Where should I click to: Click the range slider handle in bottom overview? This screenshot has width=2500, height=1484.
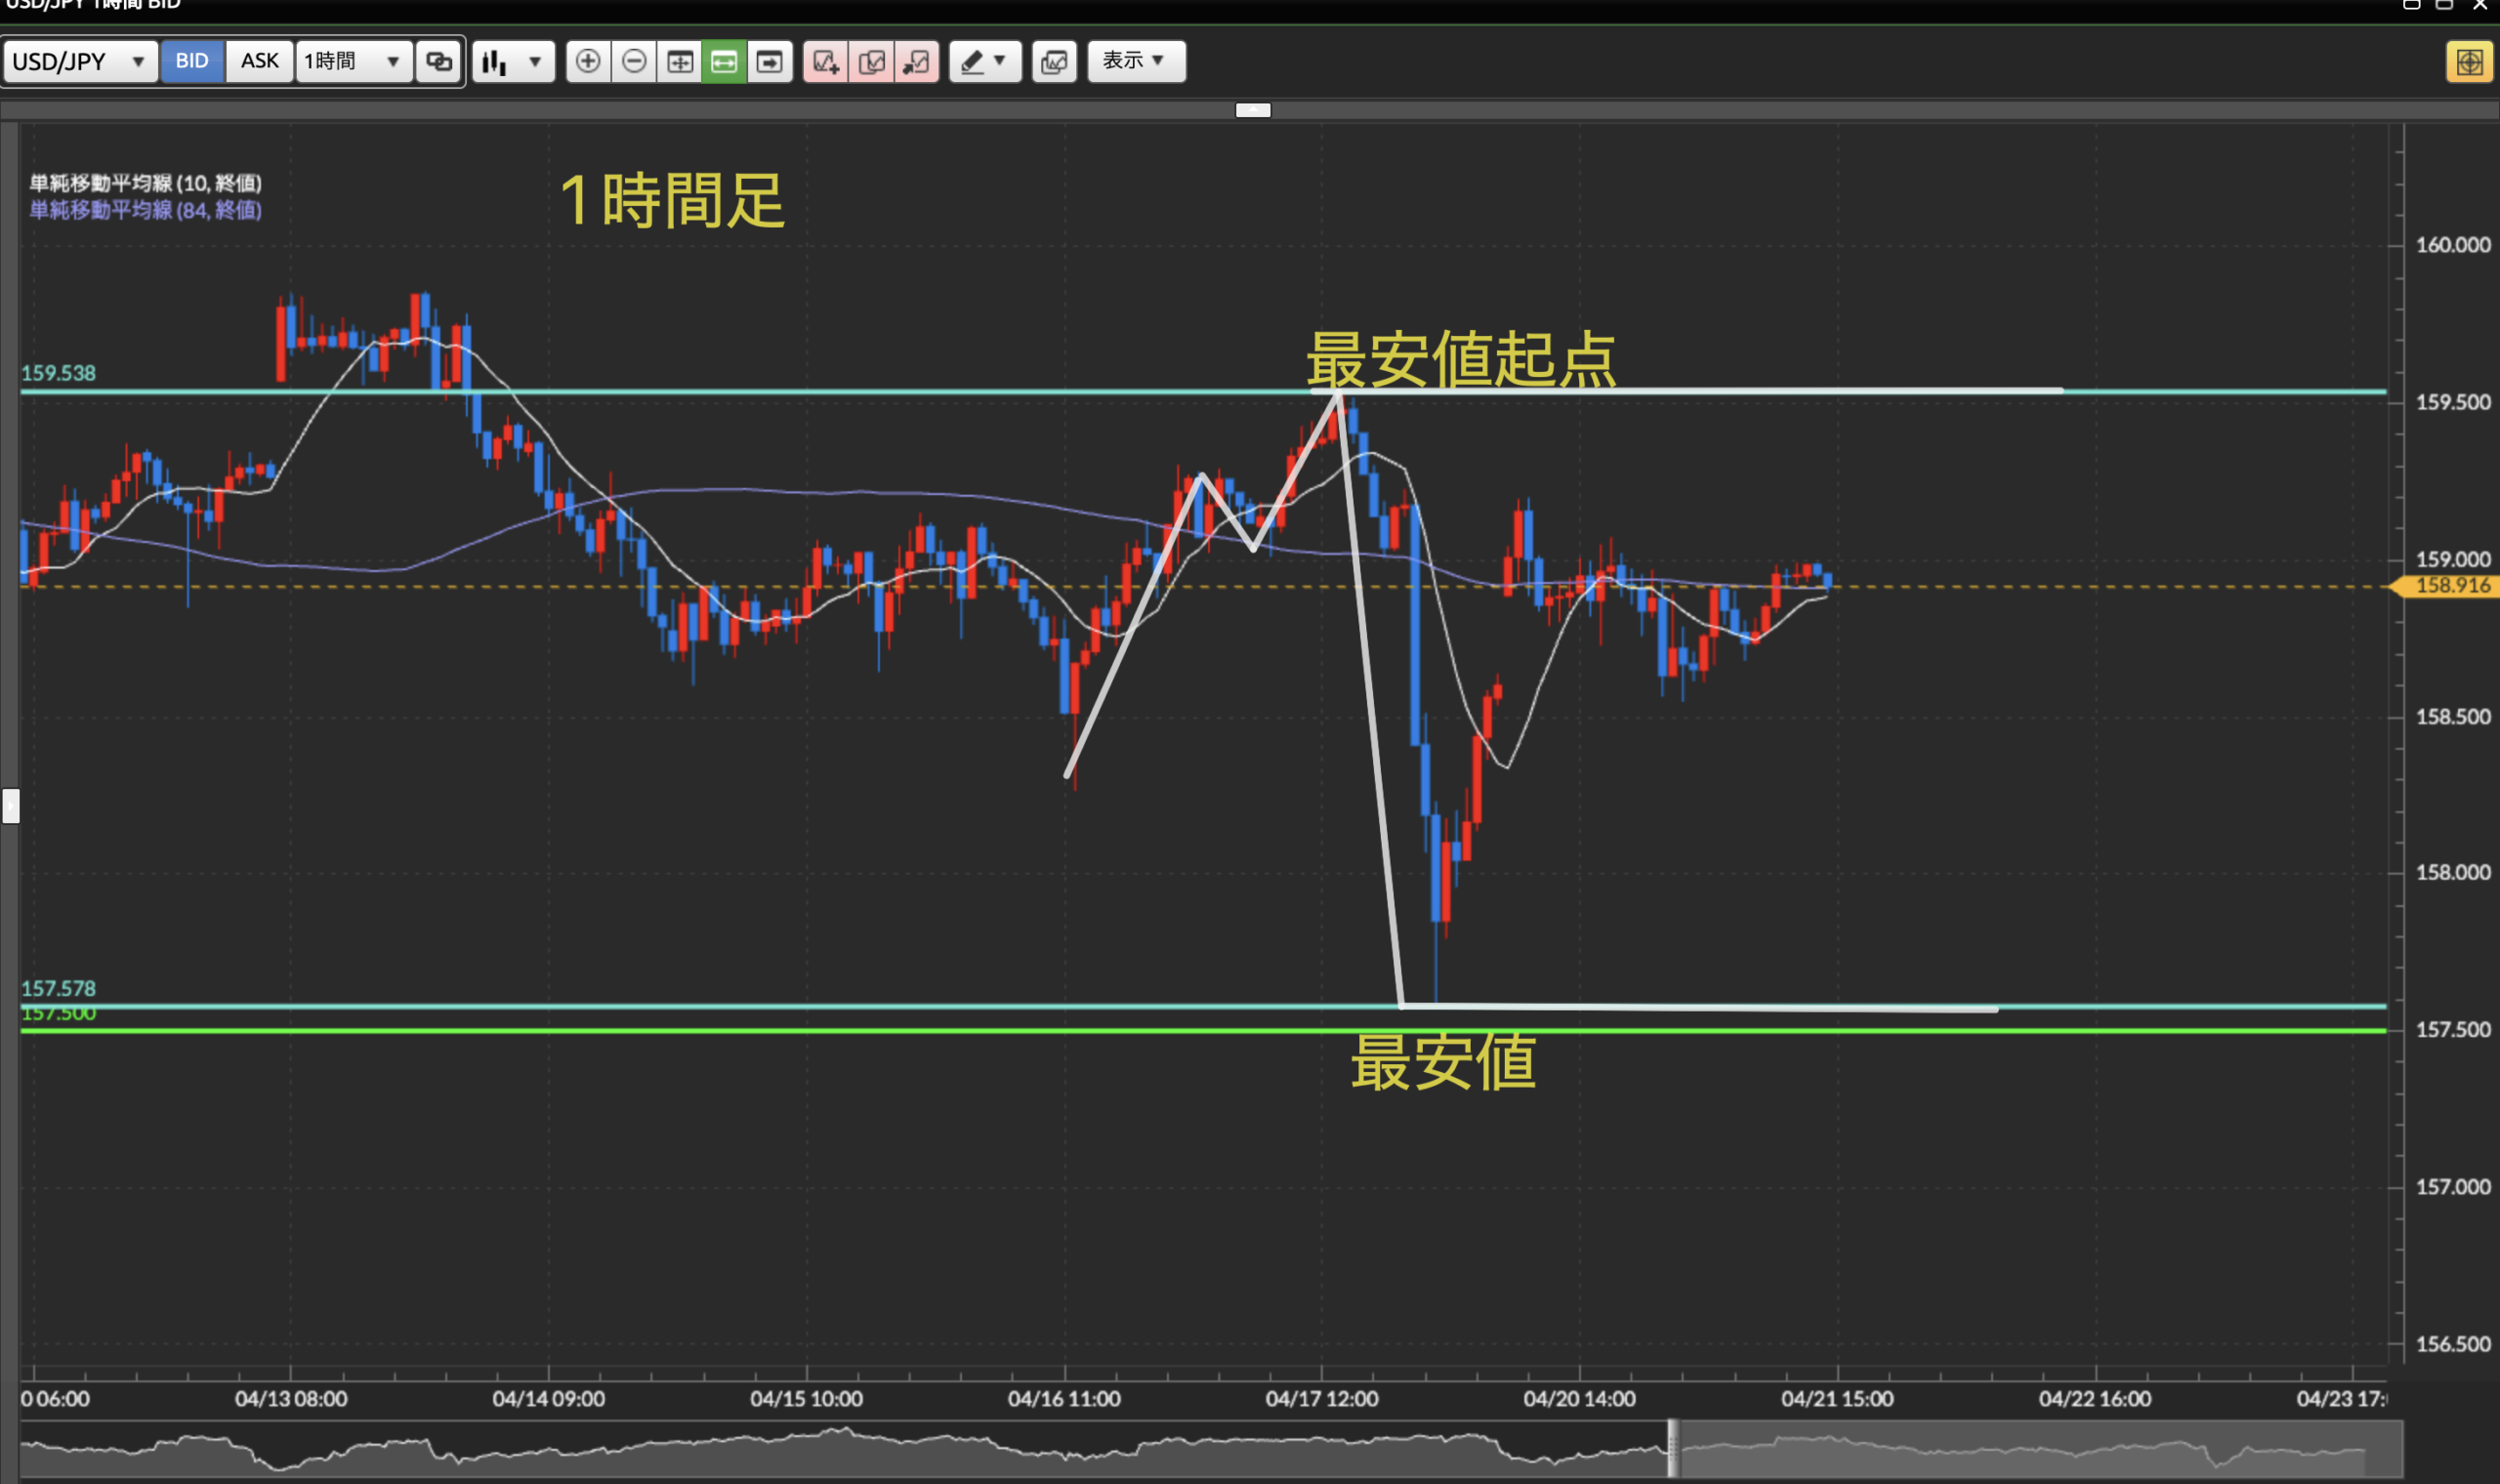pos(1673,1448)
